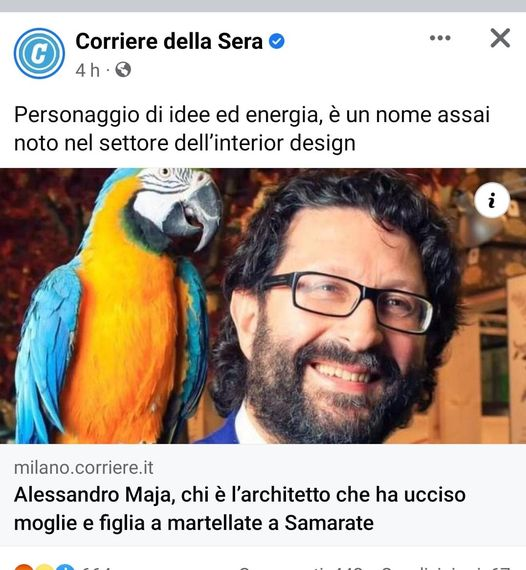Viewport: 526px width, 570px height.
Task: Click the yellow reaction emoji icon
Action: click(x=44, y=567)
